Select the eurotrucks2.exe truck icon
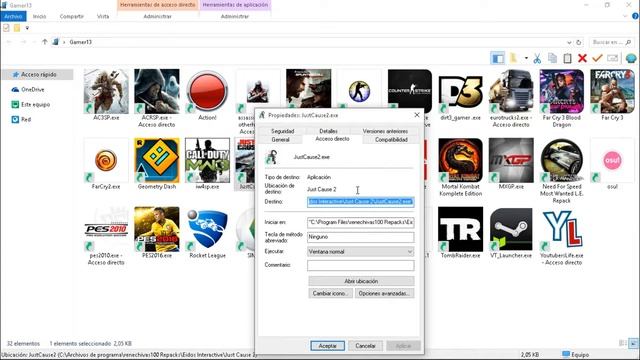Viewport: 640px width, 360px height. 511,91
